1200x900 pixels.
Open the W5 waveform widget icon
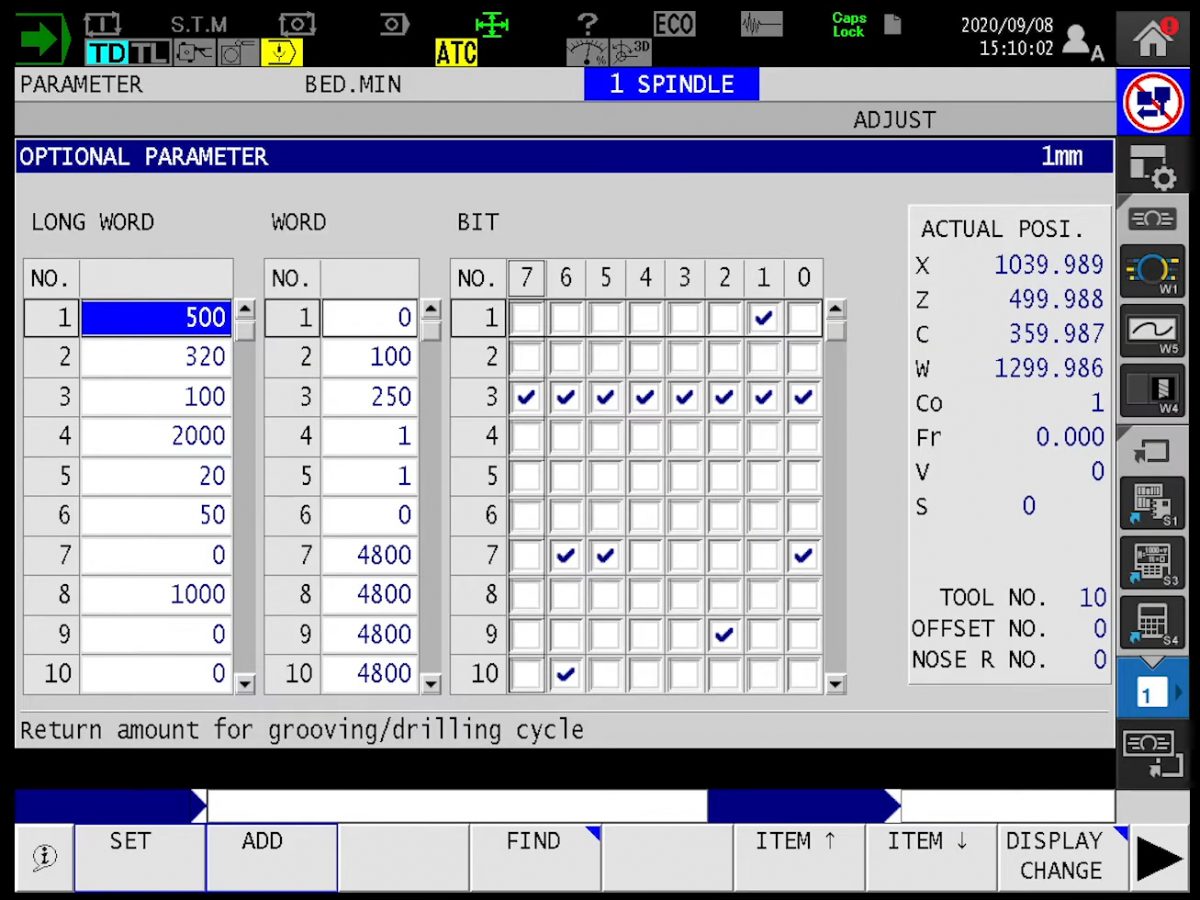point(1152,332)
